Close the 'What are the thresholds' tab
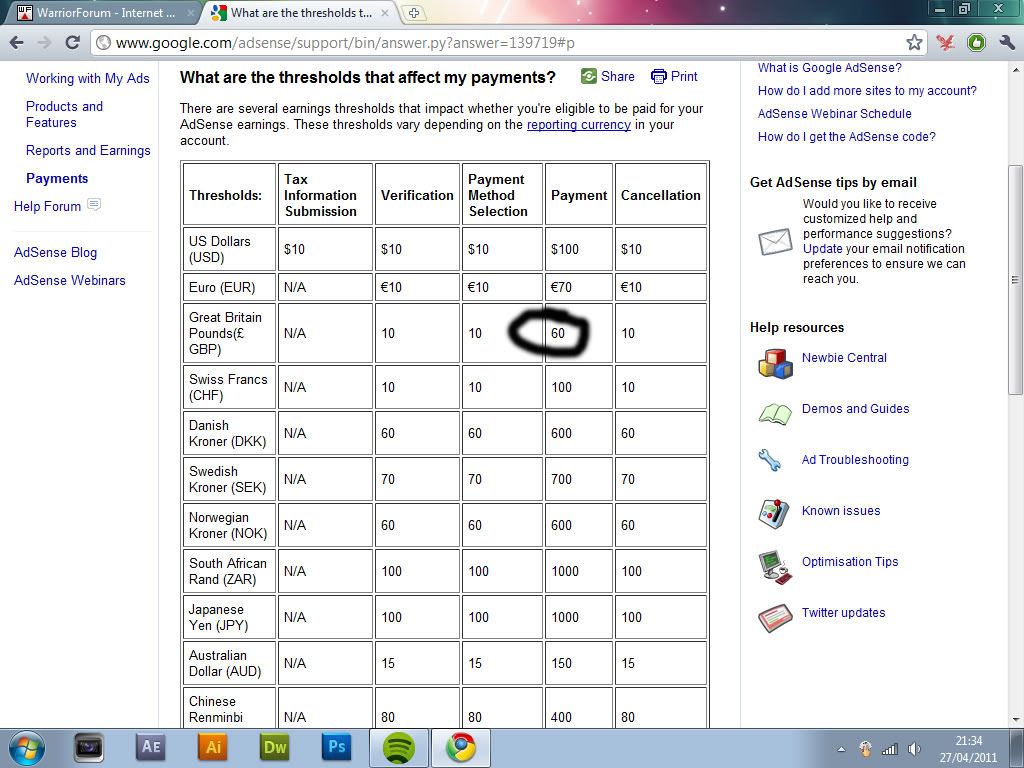Image resolution: width=1024 pixels, height=768 pixels. click(x=385, y=13)
